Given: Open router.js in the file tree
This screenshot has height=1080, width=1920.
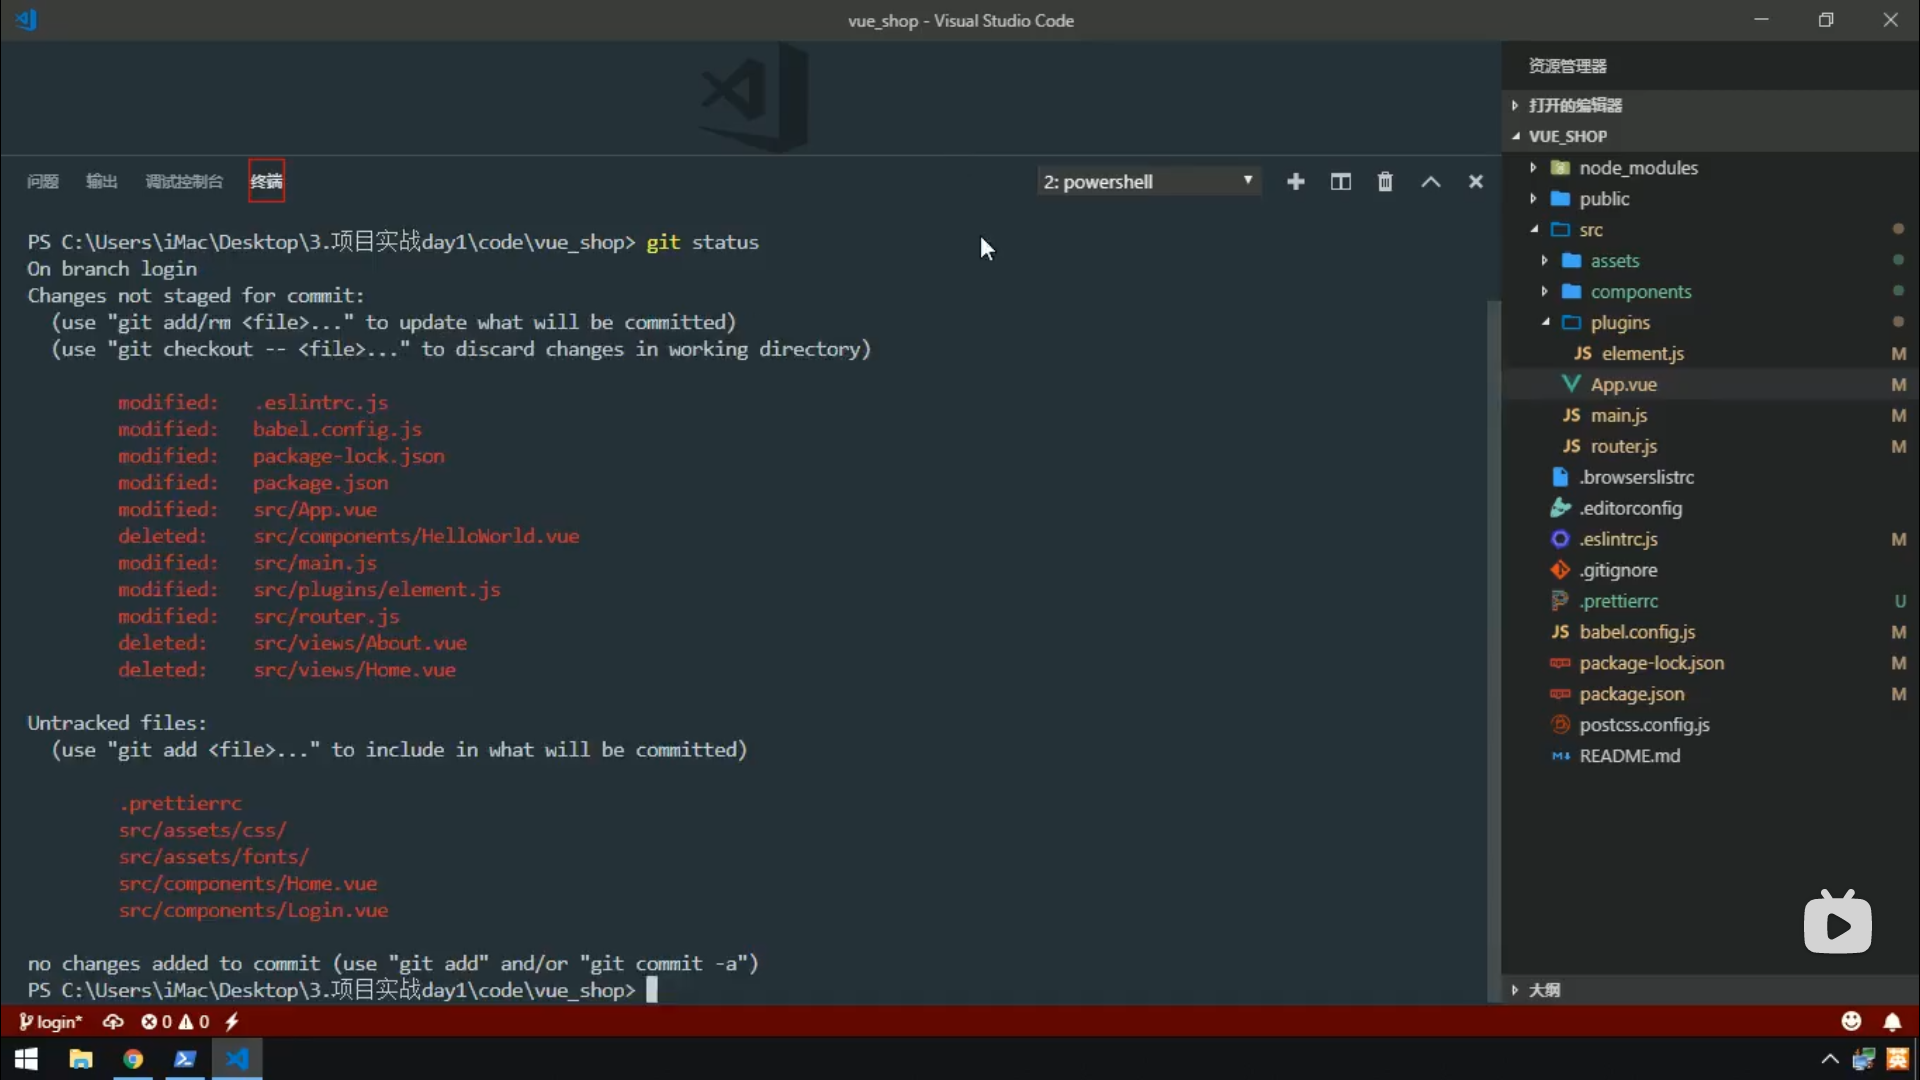Looking at the screenshot, I should click(x=1623, y=446).
